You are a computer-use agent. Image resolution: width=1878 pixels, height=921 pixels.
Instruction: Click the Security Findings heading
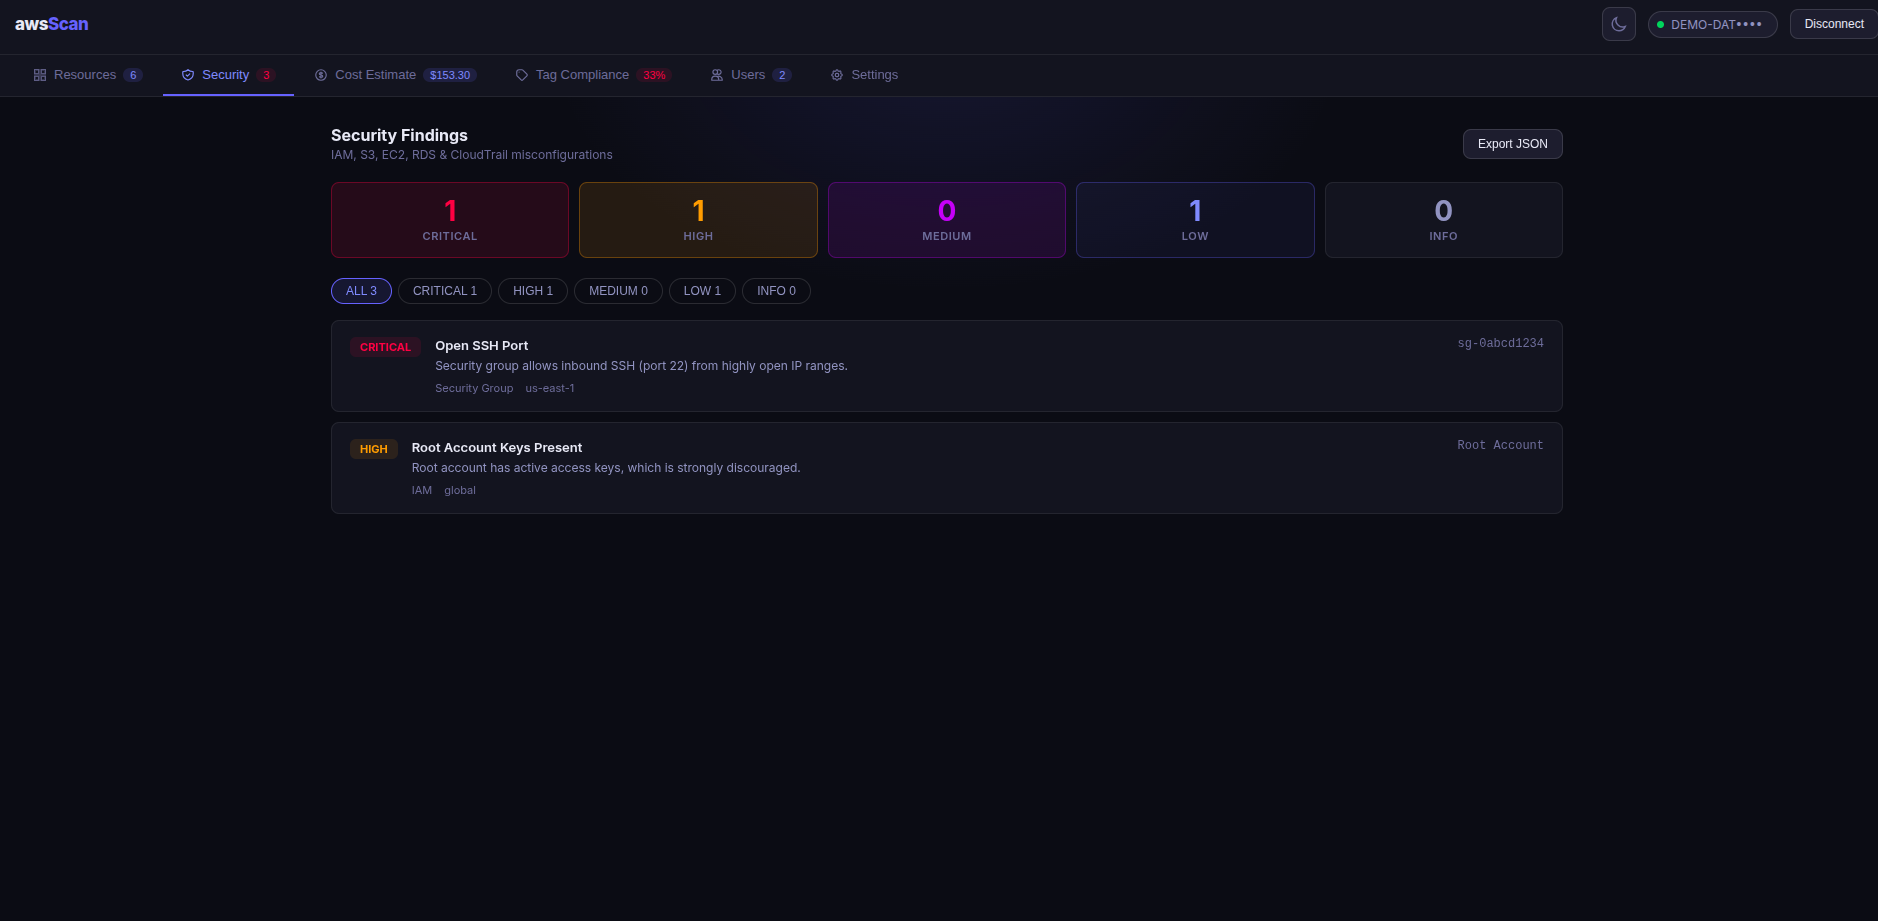(x=399, y=135)
